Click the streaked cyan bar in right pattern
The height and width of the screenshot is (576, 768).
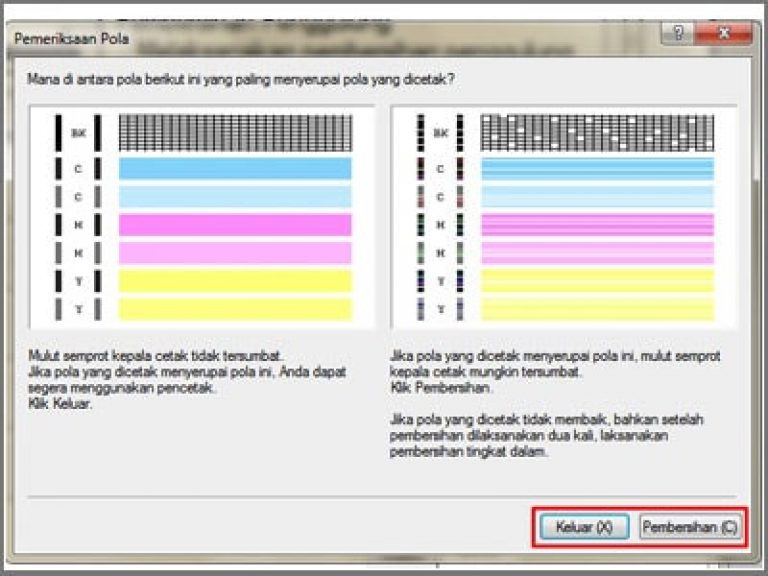pos(597,168)
